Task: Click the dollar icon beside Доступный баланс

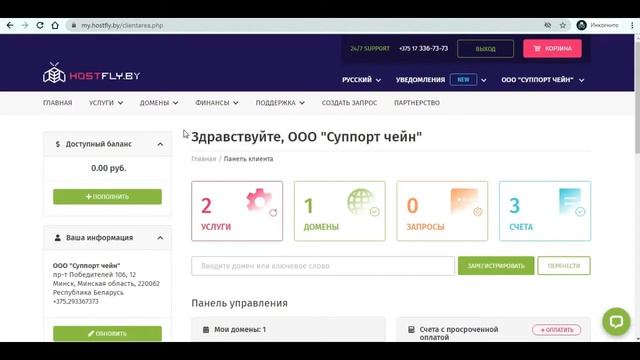Action: 58,144
